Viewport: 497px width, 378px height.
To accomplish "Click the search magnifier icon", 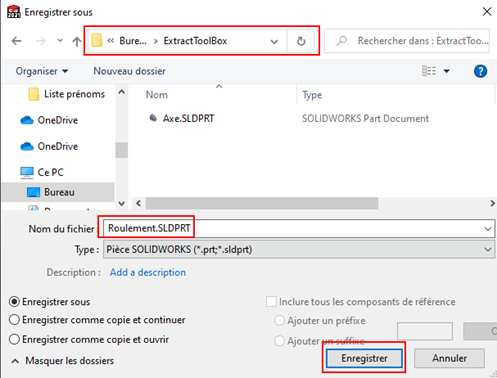I will (341, 41).
